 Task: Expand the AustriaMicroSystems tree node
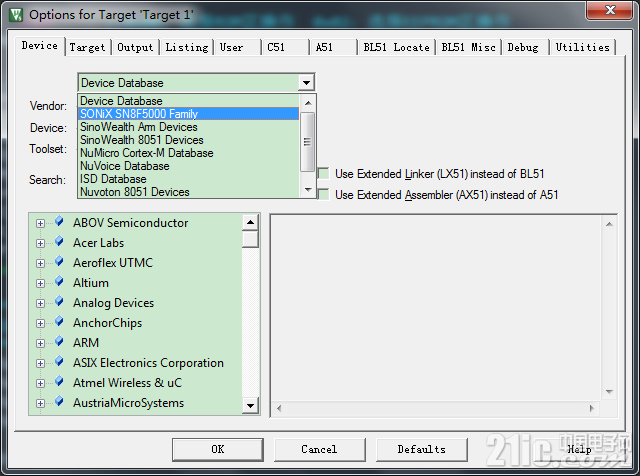click(x=40, y=403)
